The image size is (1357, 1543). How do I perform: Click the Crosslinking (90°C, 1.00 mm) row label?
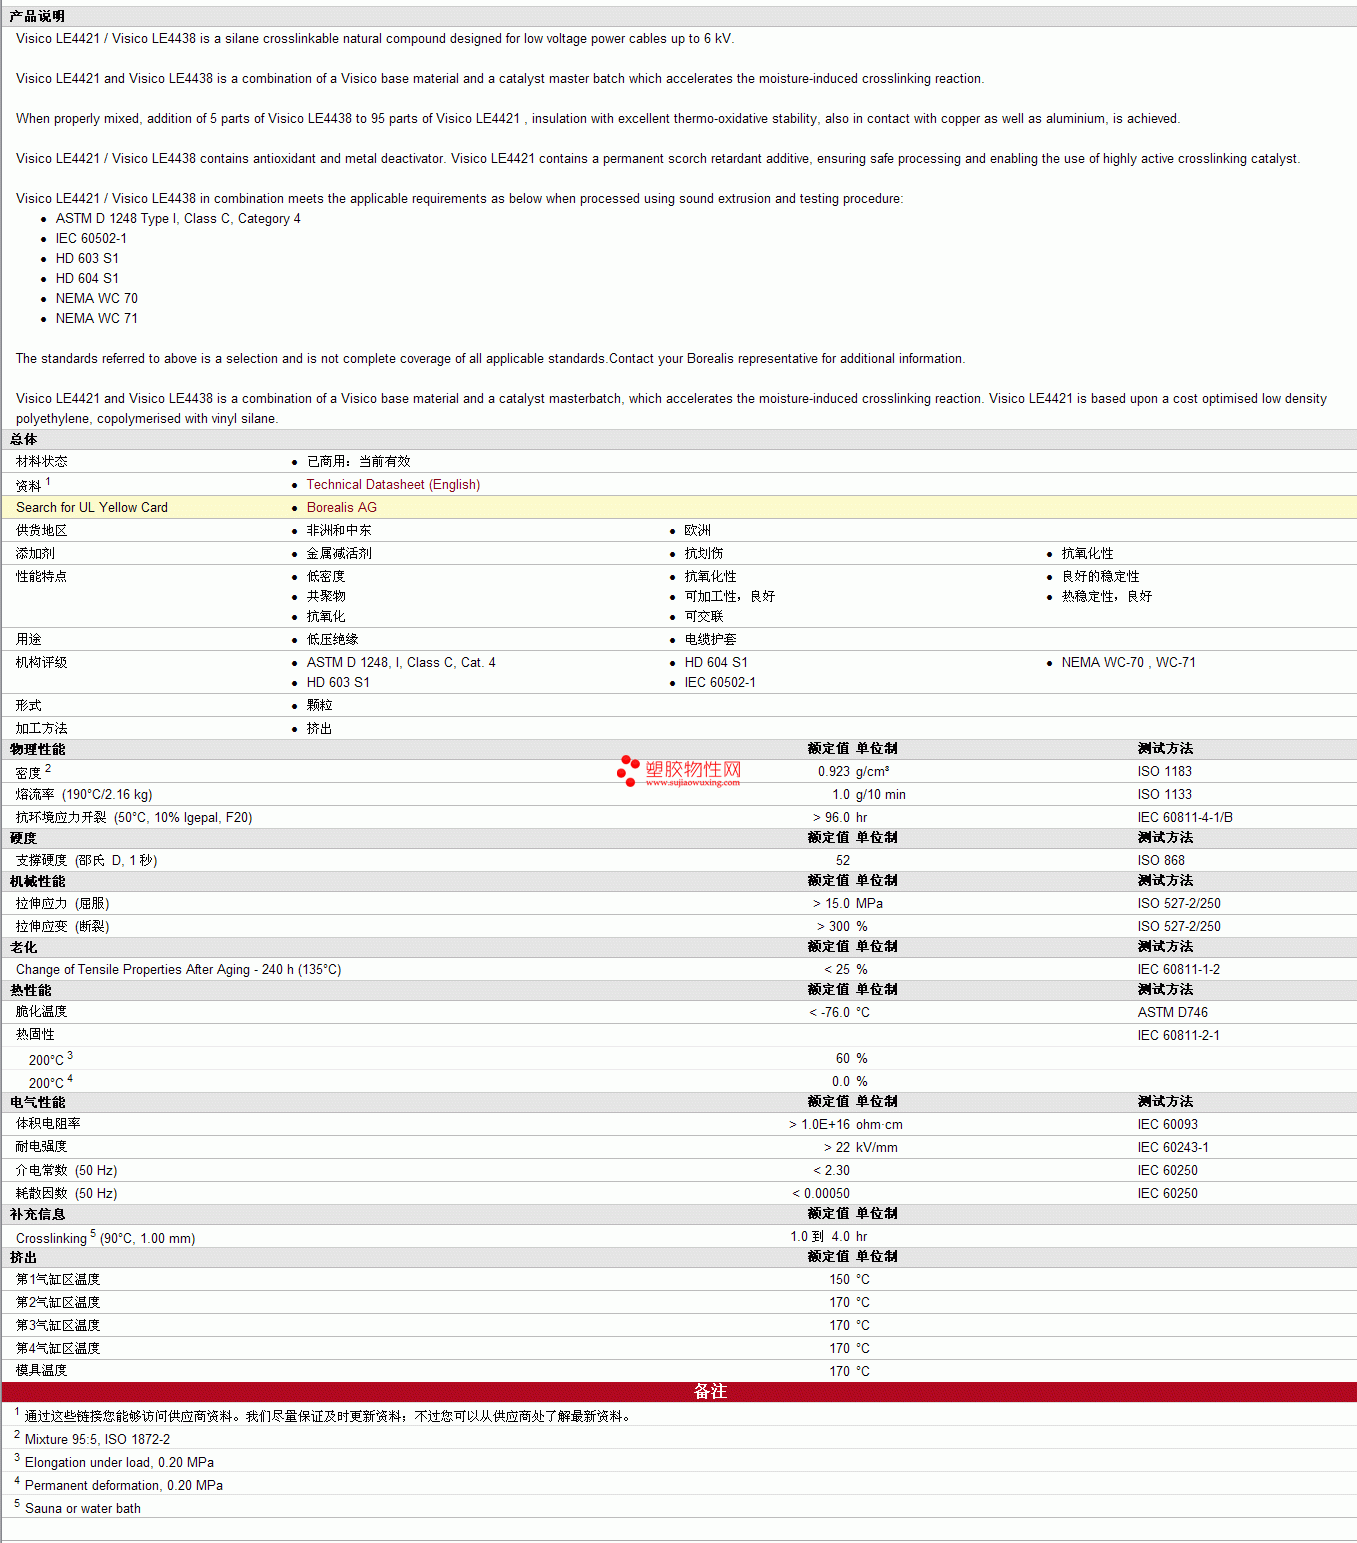[105, 1237]
